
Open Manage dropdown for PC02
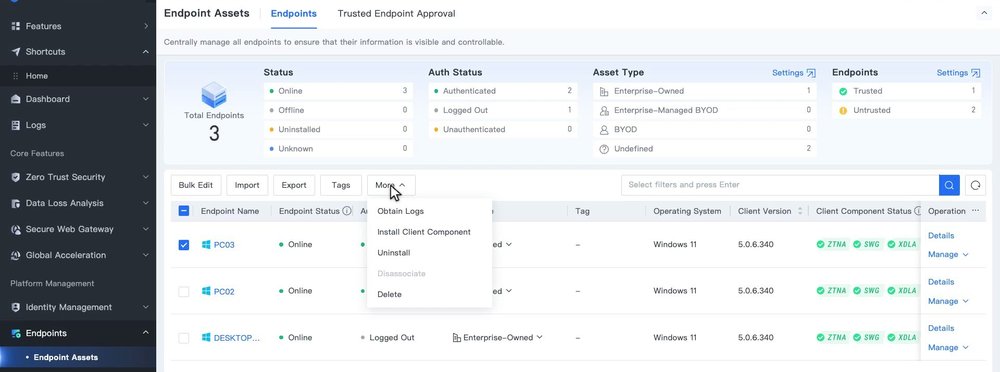pyautogui.click(x=948, y=301)
